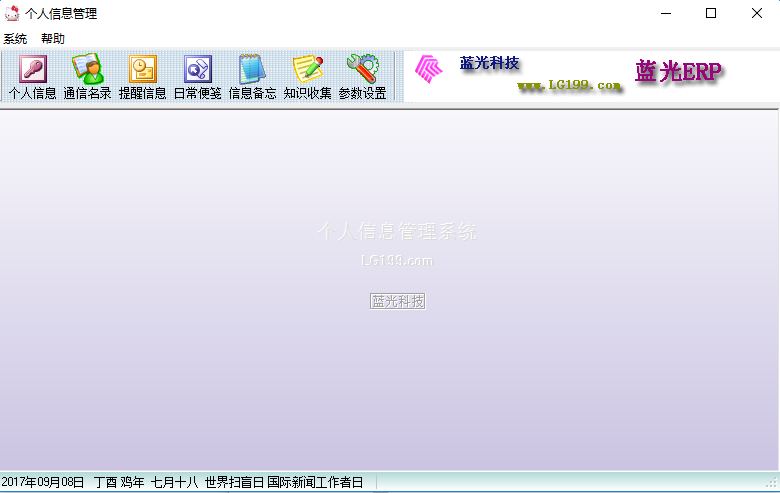The height and width of the screenshot is (493, 780).
Task: Click the pink logo in the banner
Action: (428, 69)
